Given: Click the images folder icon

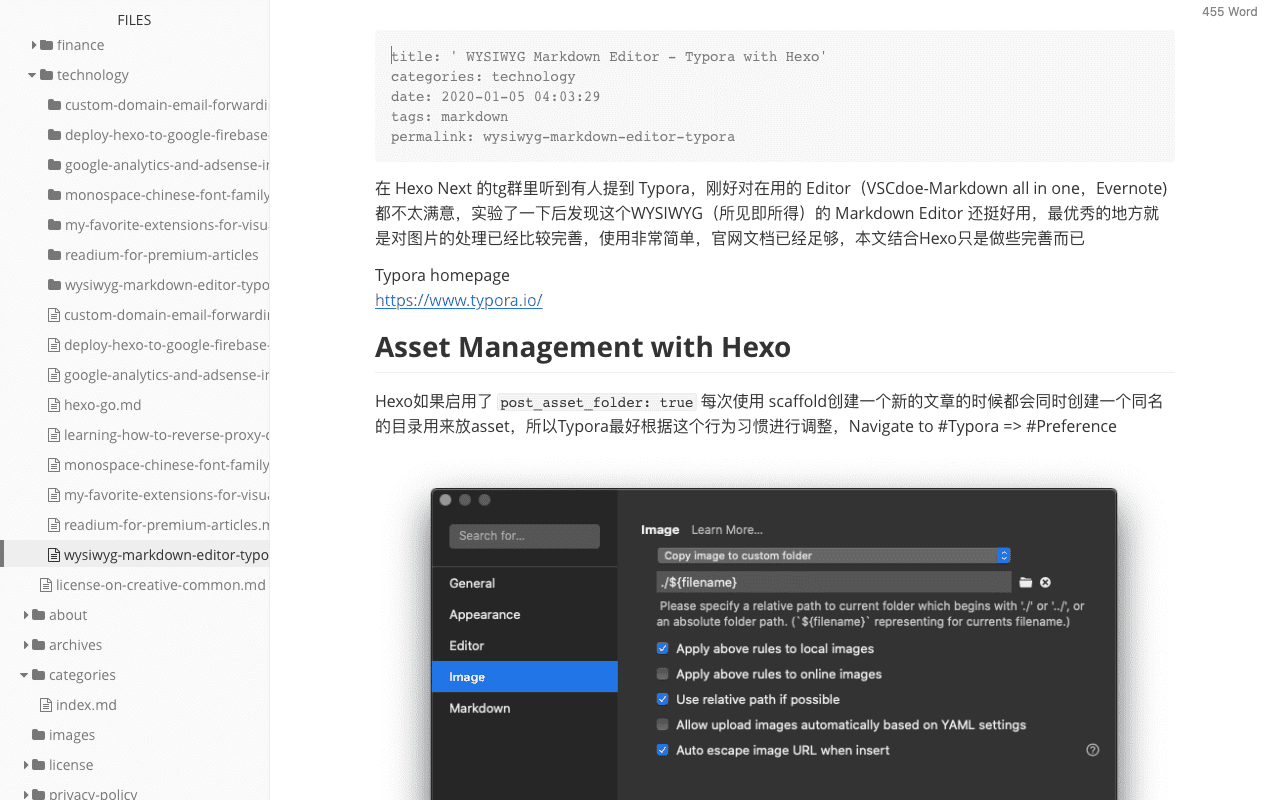Looking at the screenshot, I should (39, 735).
